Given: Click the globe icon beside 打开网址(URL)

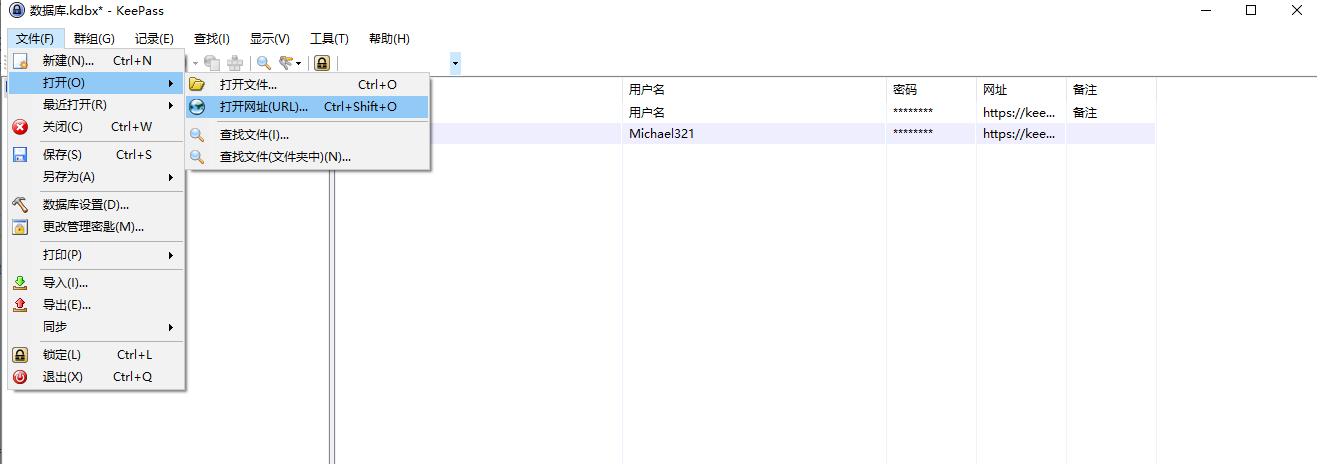Looking at the screenshot, I should click(x=197, y=107).
